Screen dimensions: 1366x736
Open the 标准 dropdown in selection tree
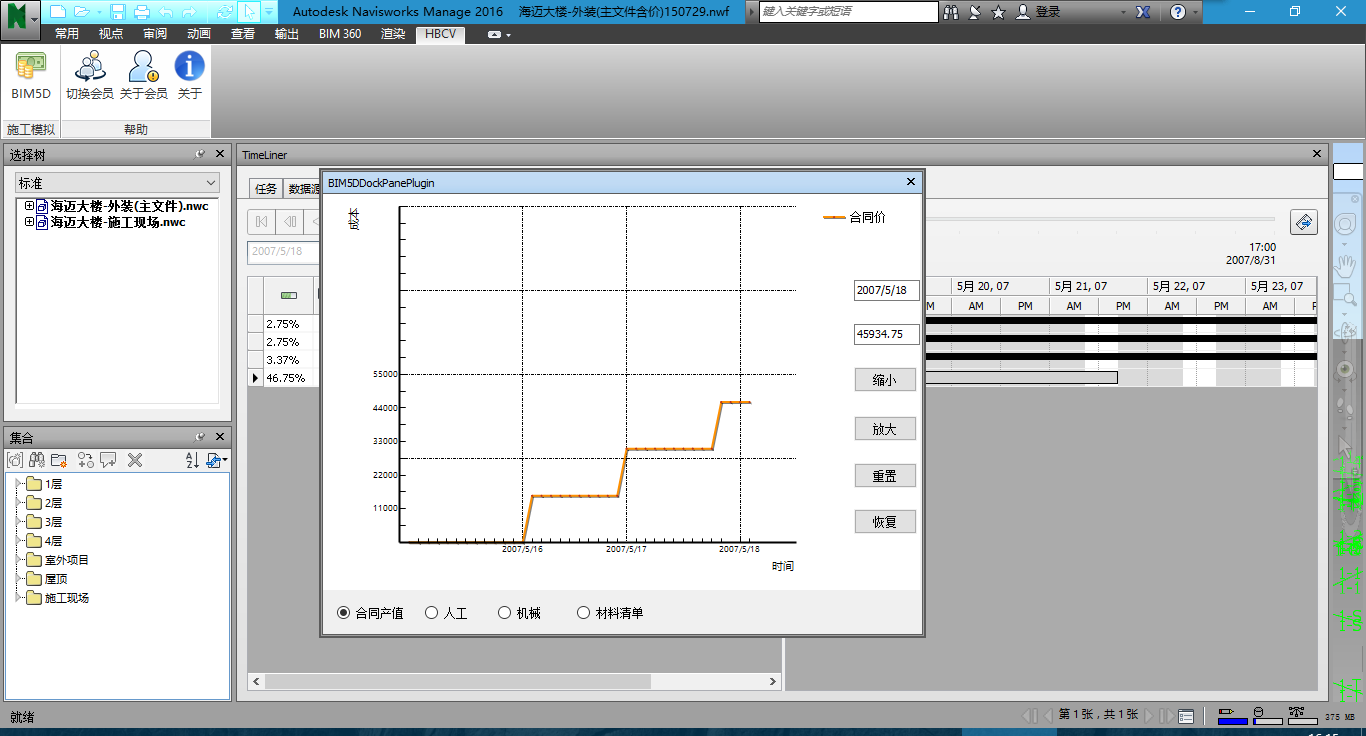point(117,183)
